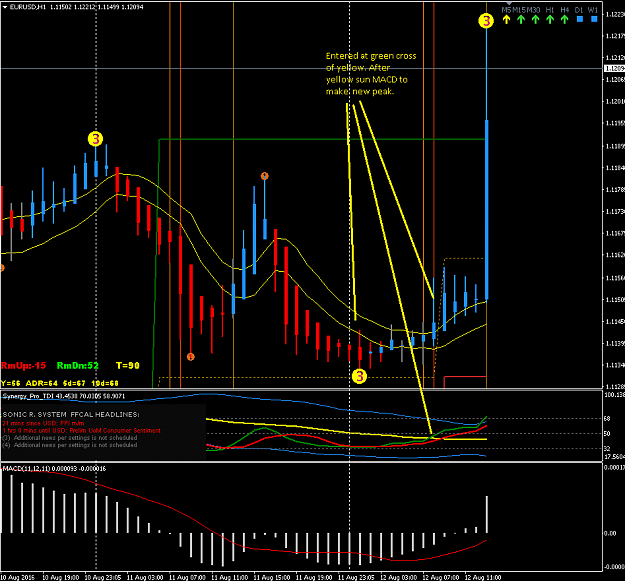Click the T=90 readout
This screenshot has height=581, width=625.
[x=128, y=365]
